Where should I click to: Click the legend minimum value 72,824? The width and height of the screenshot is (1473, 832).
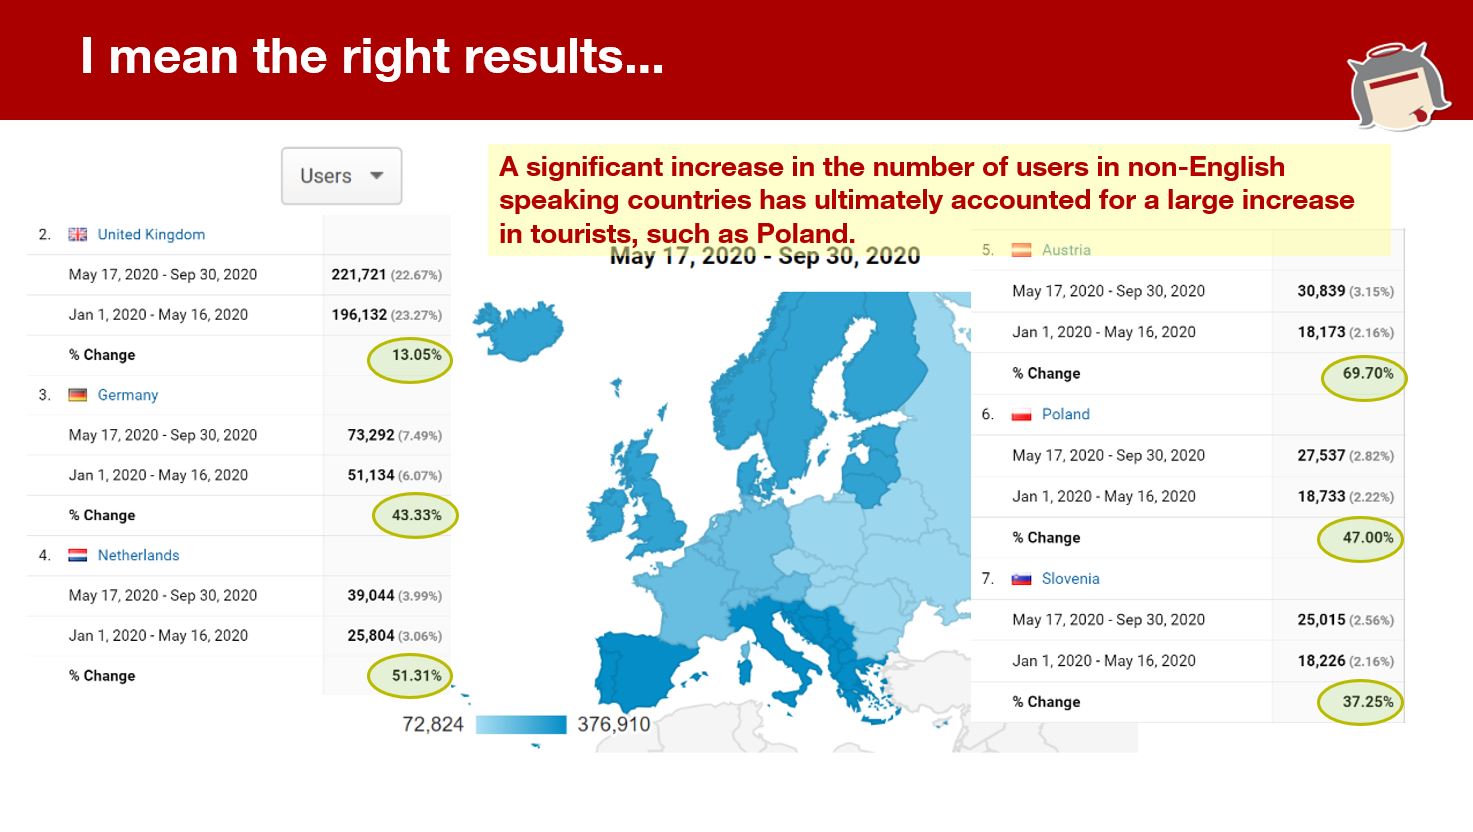[x=432, y=724]
